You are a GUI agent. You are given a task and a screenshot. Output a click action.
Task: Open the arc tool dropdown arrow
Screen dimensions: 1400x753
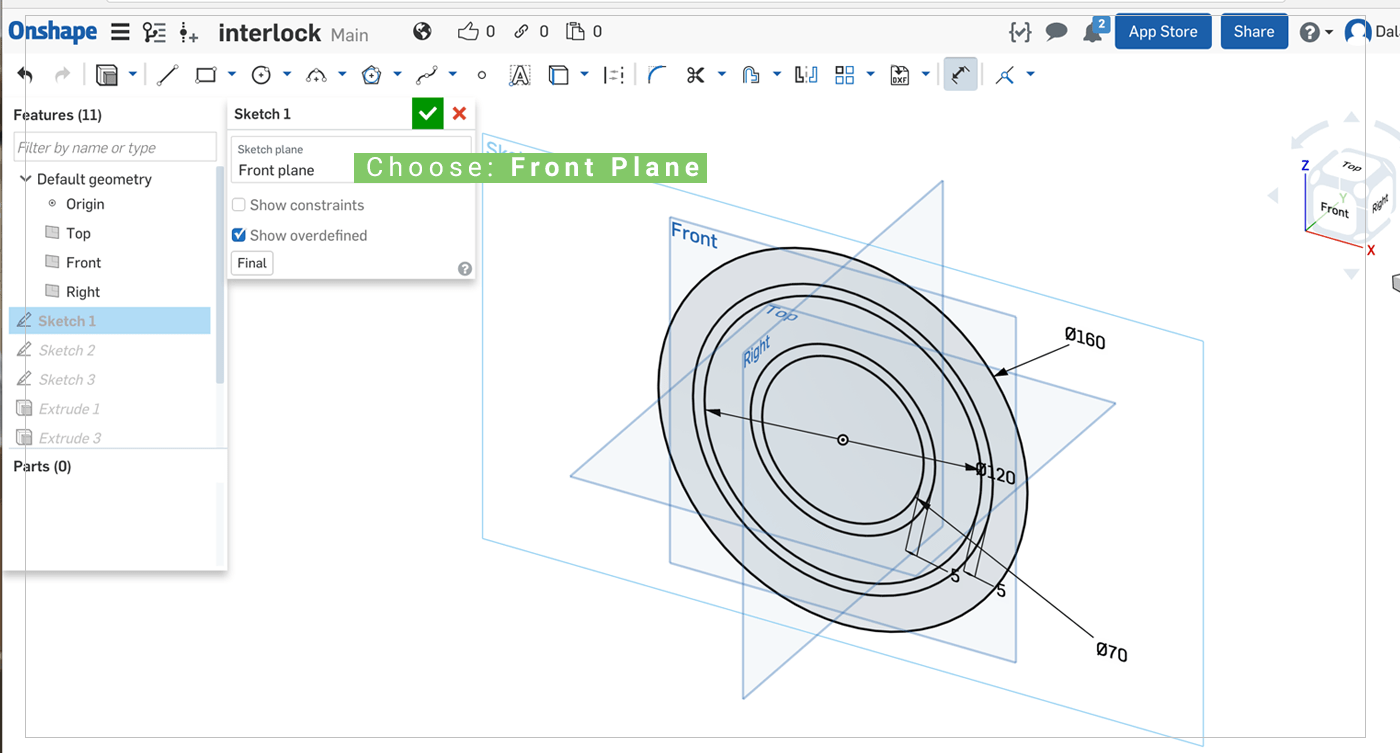[342, 75]
